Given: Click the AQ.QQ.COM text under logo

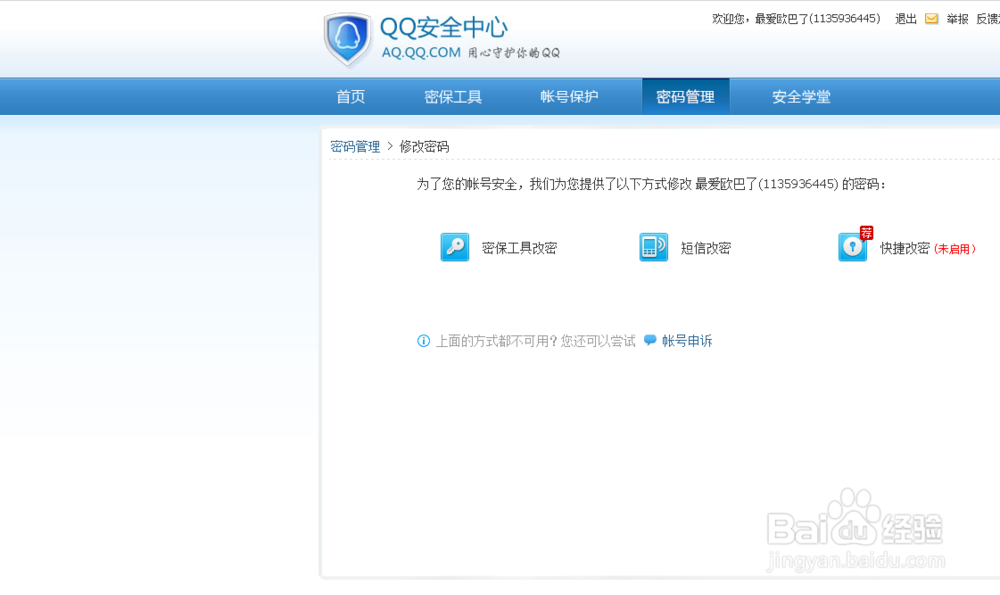Looking at the screenshot, I should pos(421,52).
